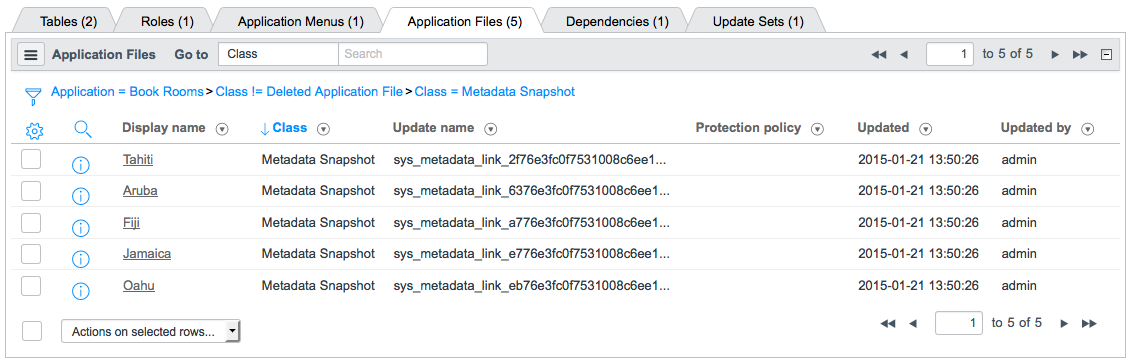Open the Display name column menu
The image size is (1131, 361).
click(222, 129)
